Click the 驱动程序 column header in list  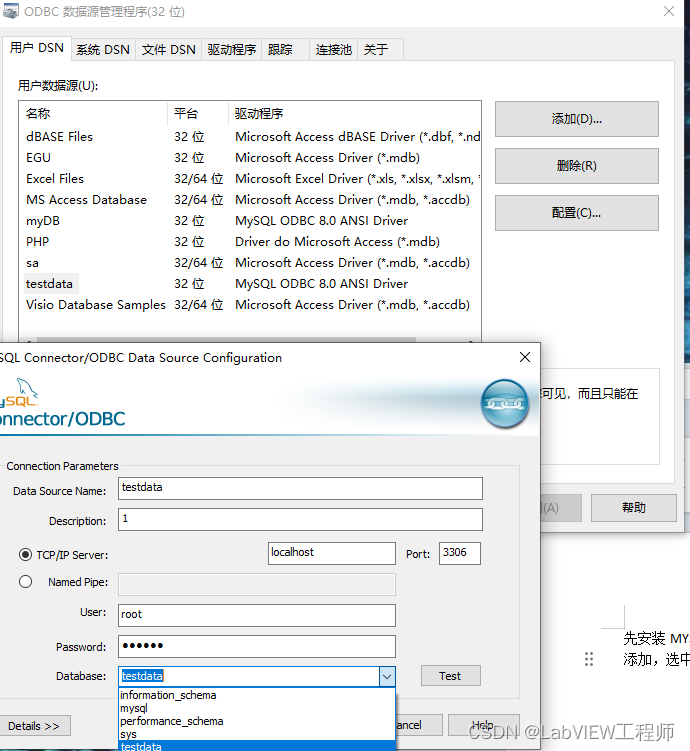tap(354, 114)
